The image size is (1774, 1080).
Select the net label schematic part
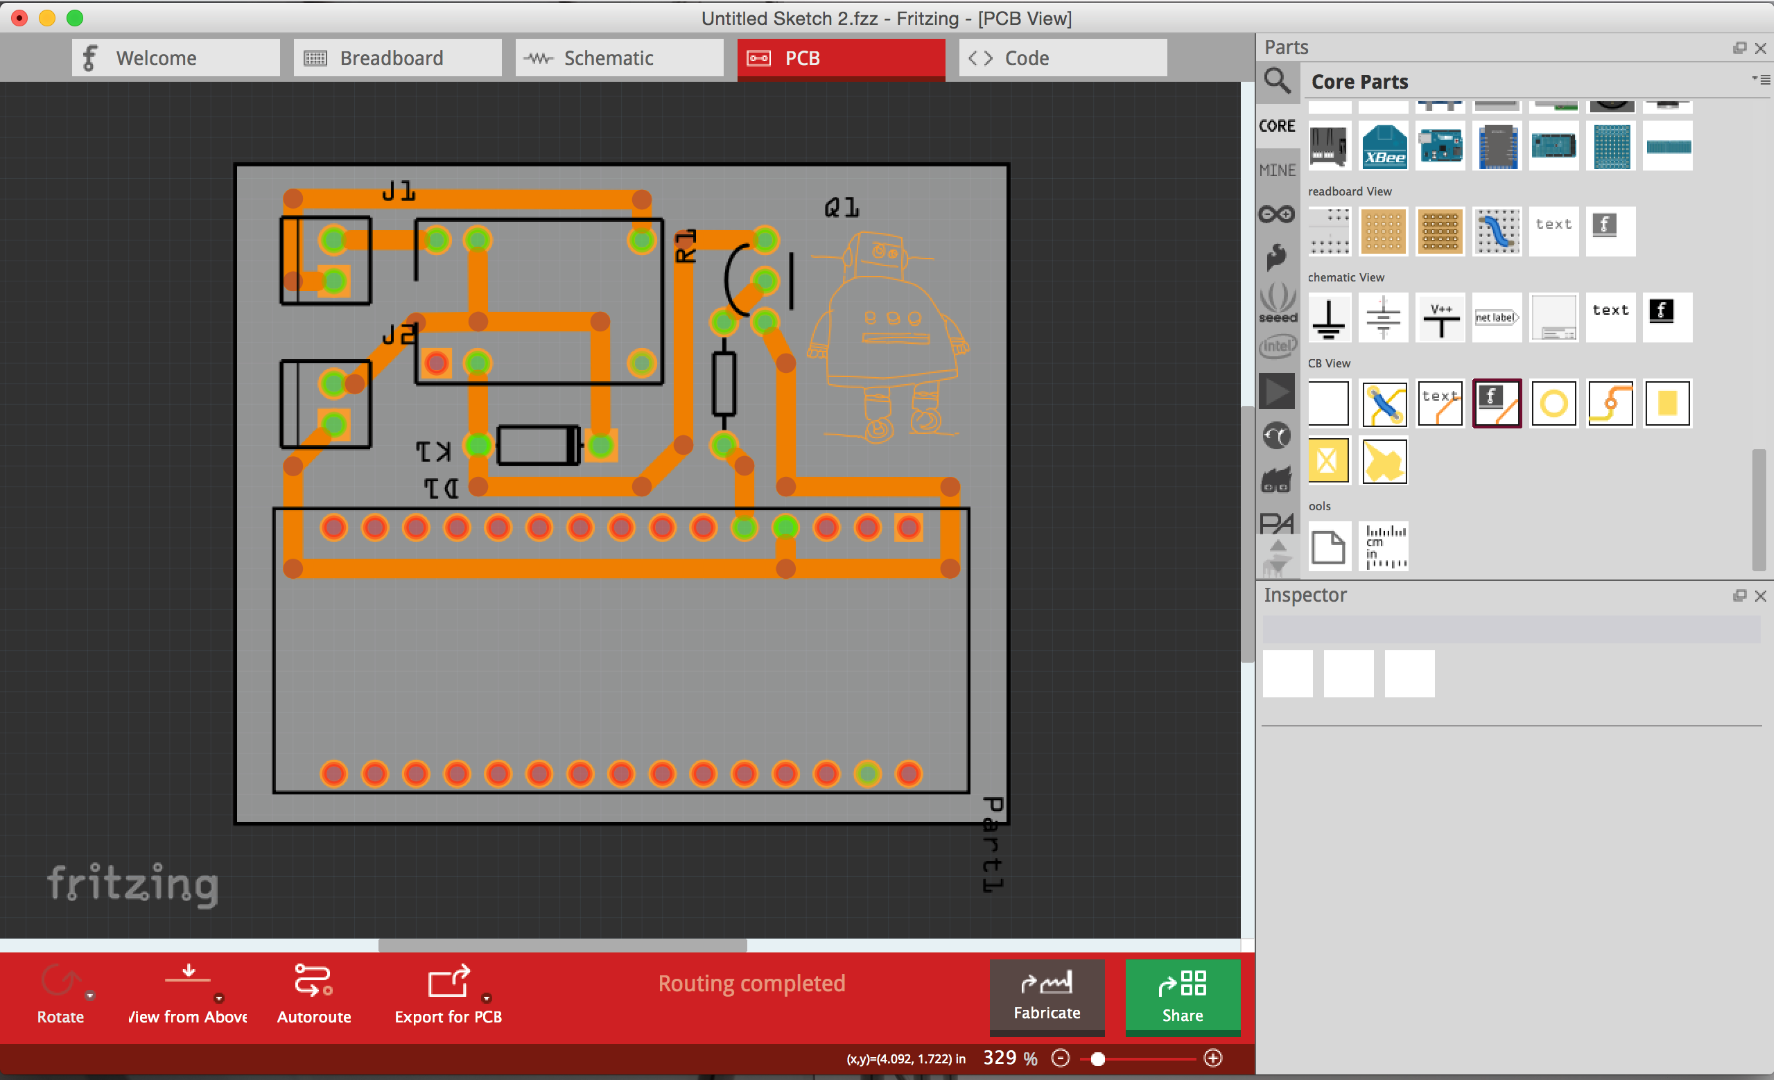point(1497,317)
